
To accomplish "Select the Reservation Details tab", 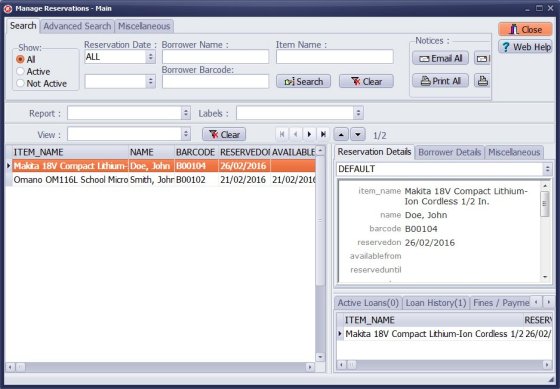I will (374, 152).
